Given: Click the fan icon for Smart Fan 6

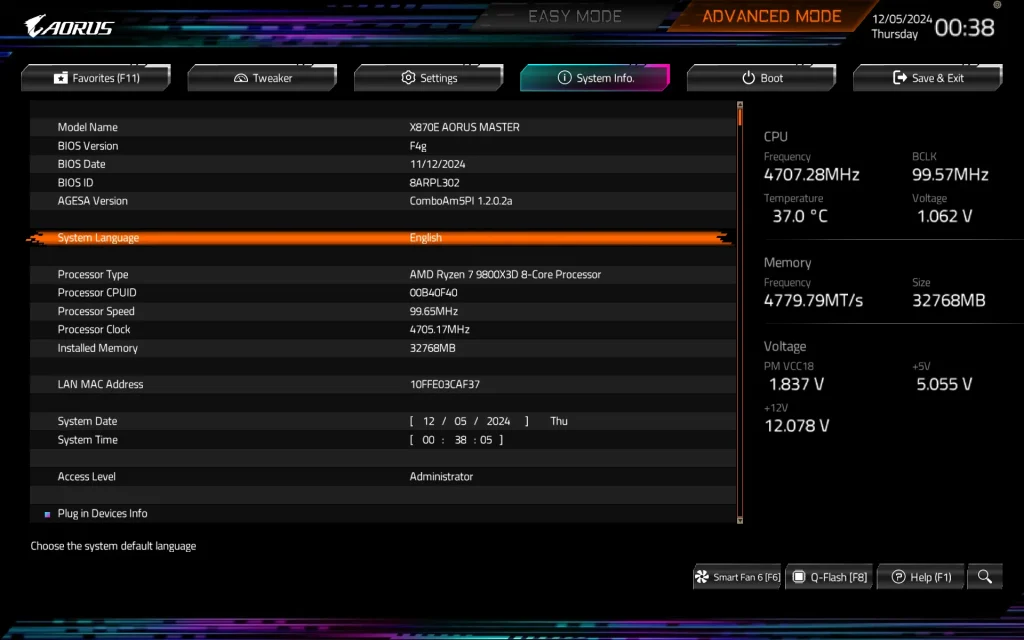Looking at the screenshot, I should pos(702,576).
